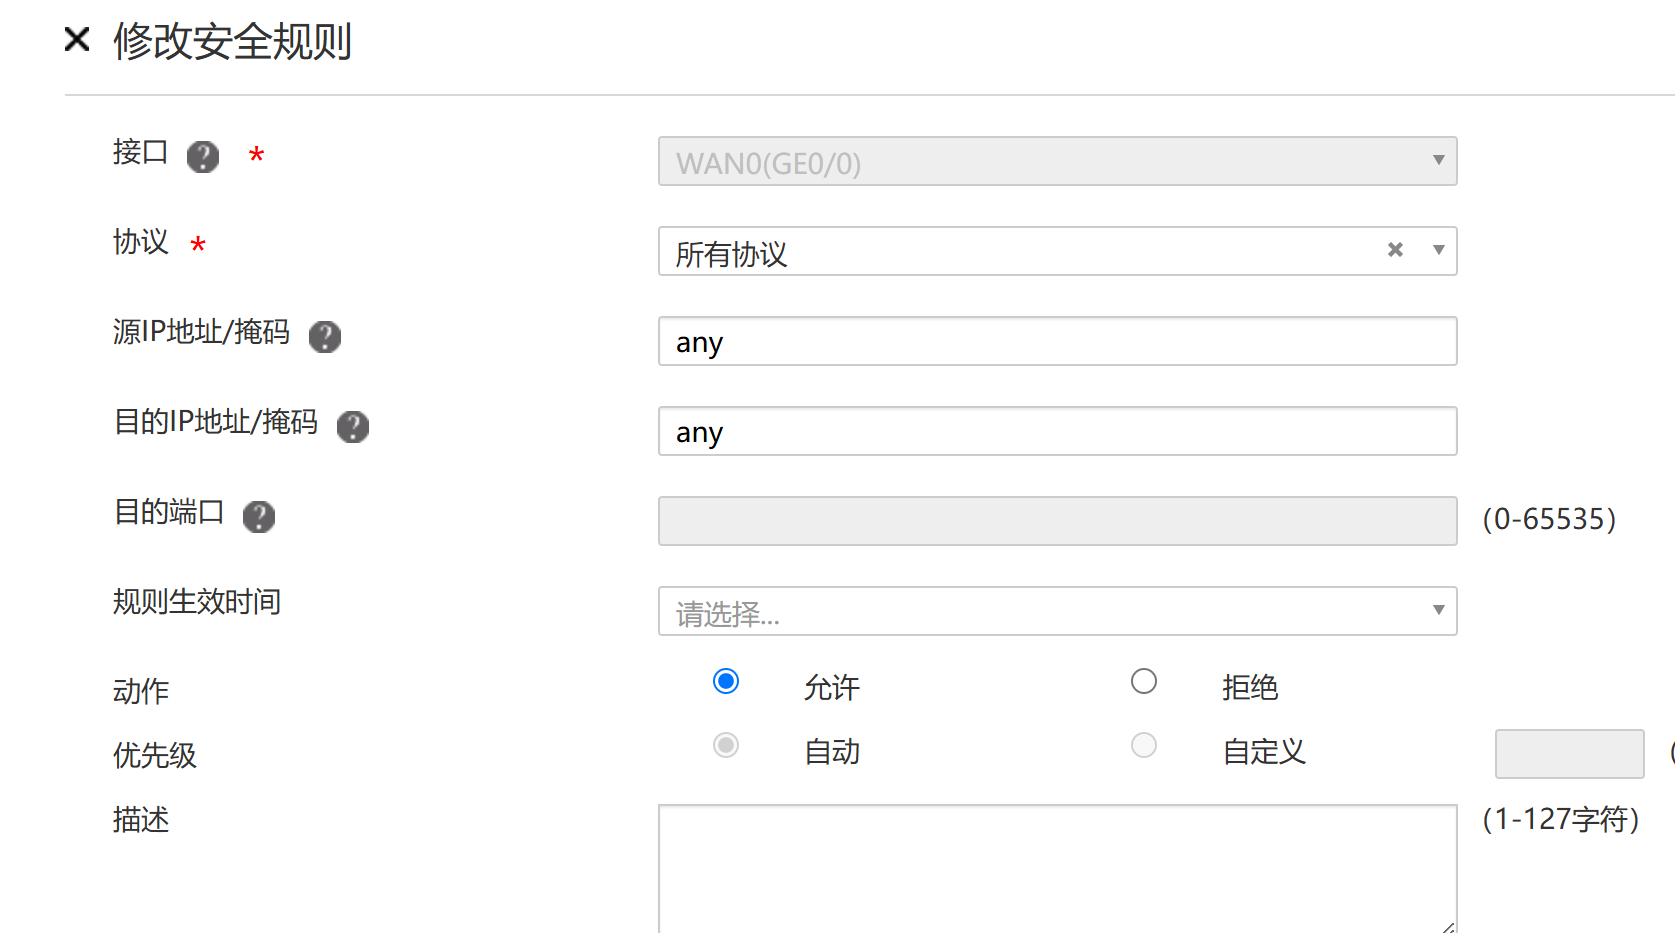Click the 描述 text area

coord(1057,867)
